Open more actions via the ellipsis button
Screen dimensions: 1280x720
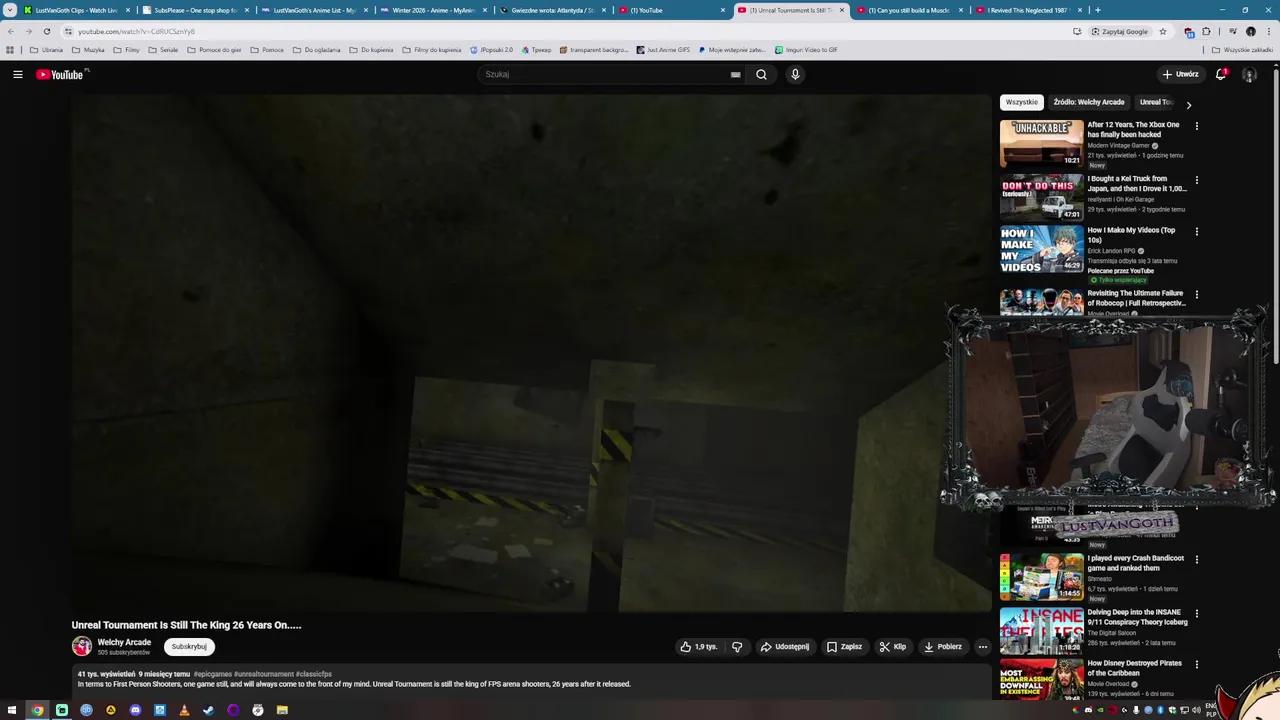pos(983,646)
